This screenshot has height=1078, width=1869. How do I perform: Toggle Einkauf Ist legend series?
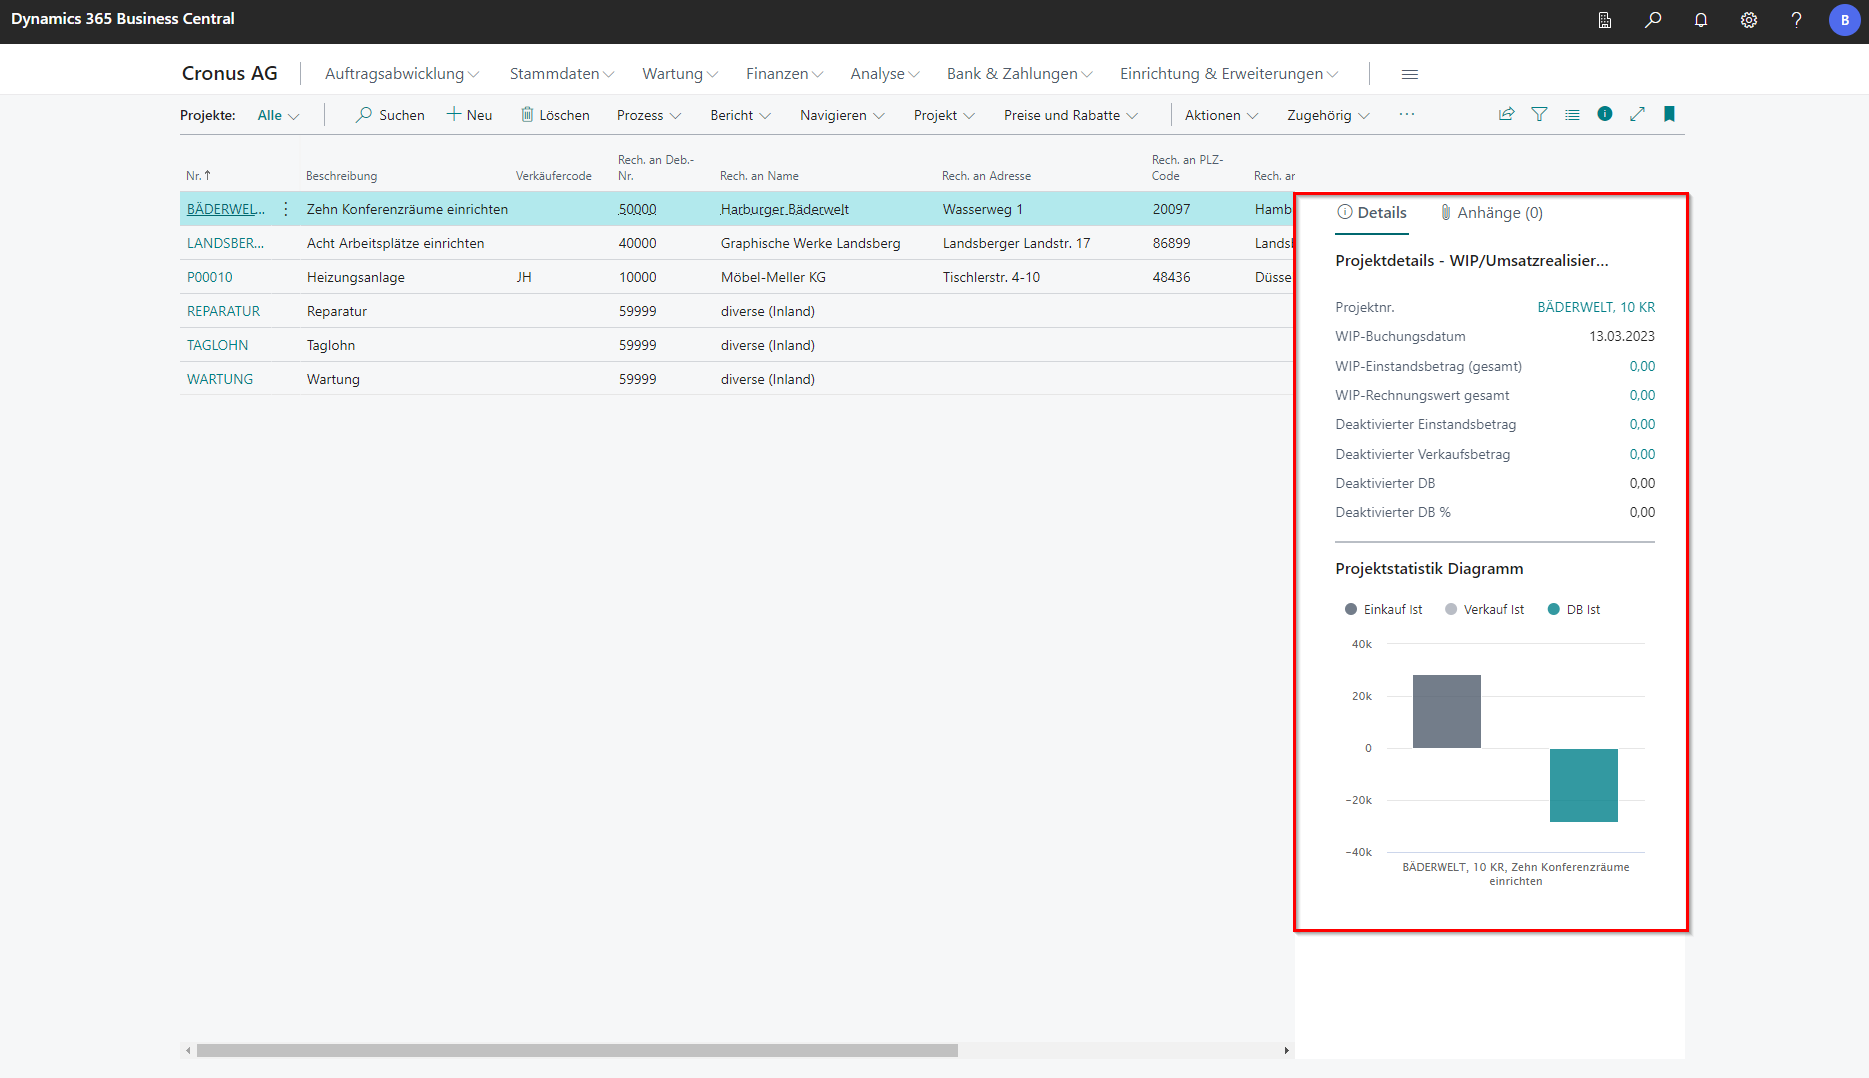tap(1383, 609)
